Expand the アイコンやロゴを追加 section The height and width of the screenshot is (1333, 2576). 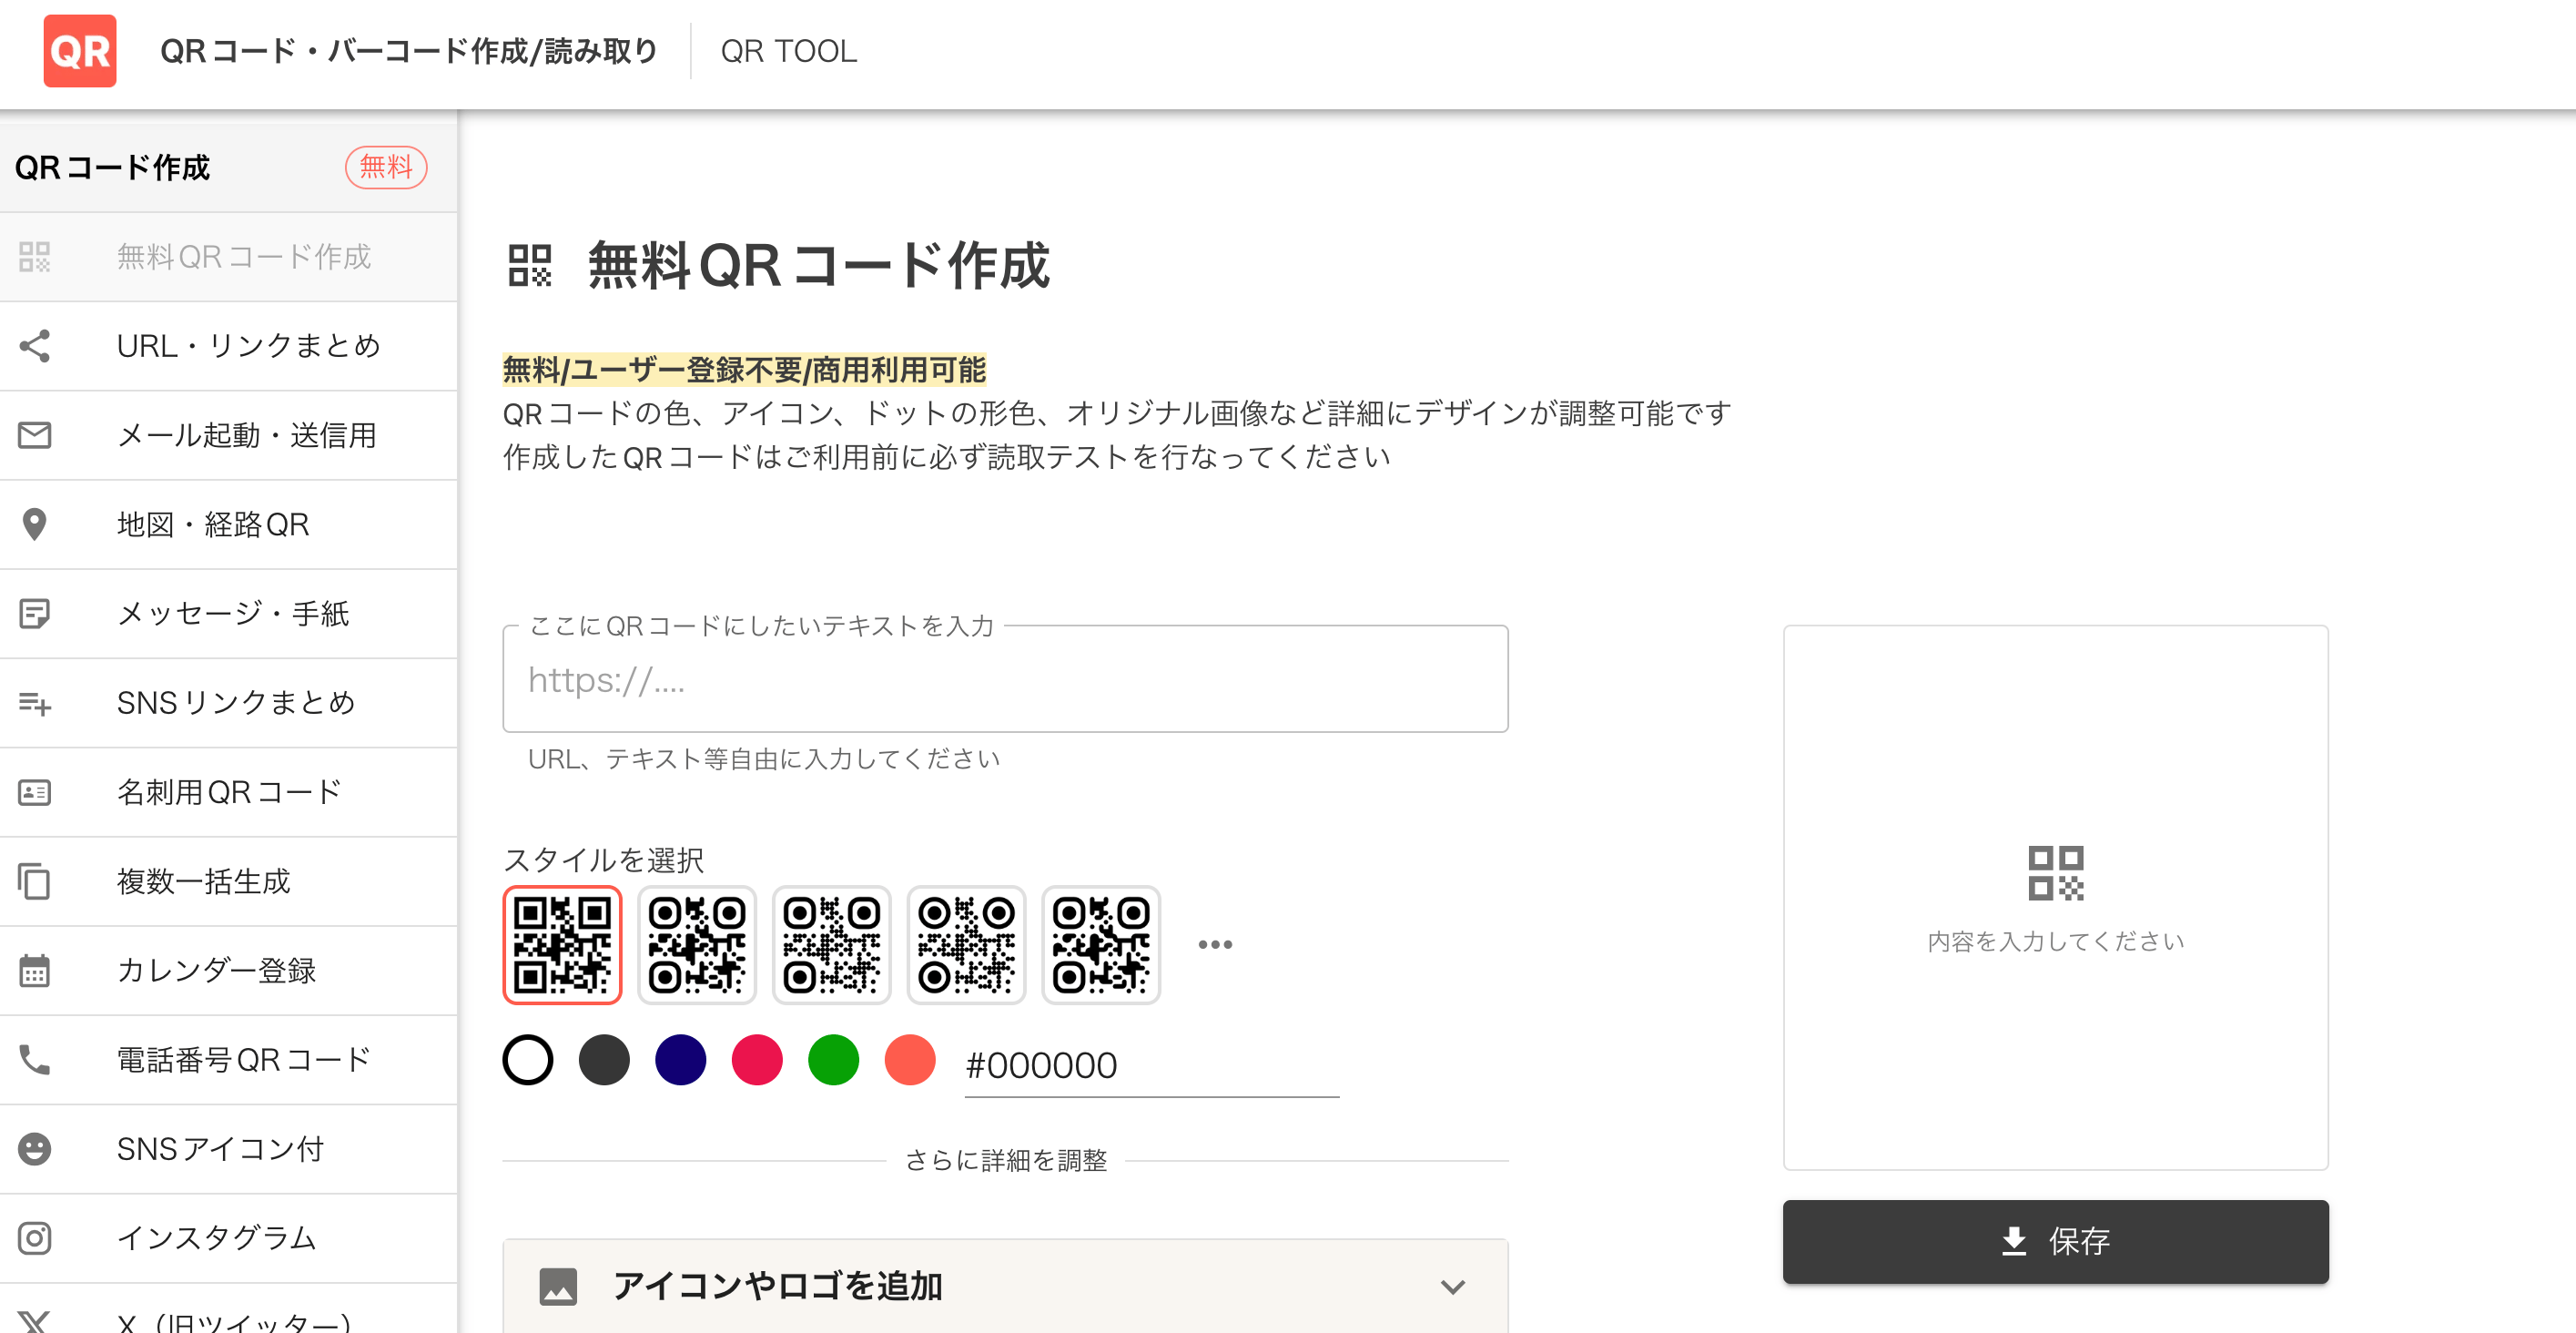pyautogui.click(x=1004, y=1286)
